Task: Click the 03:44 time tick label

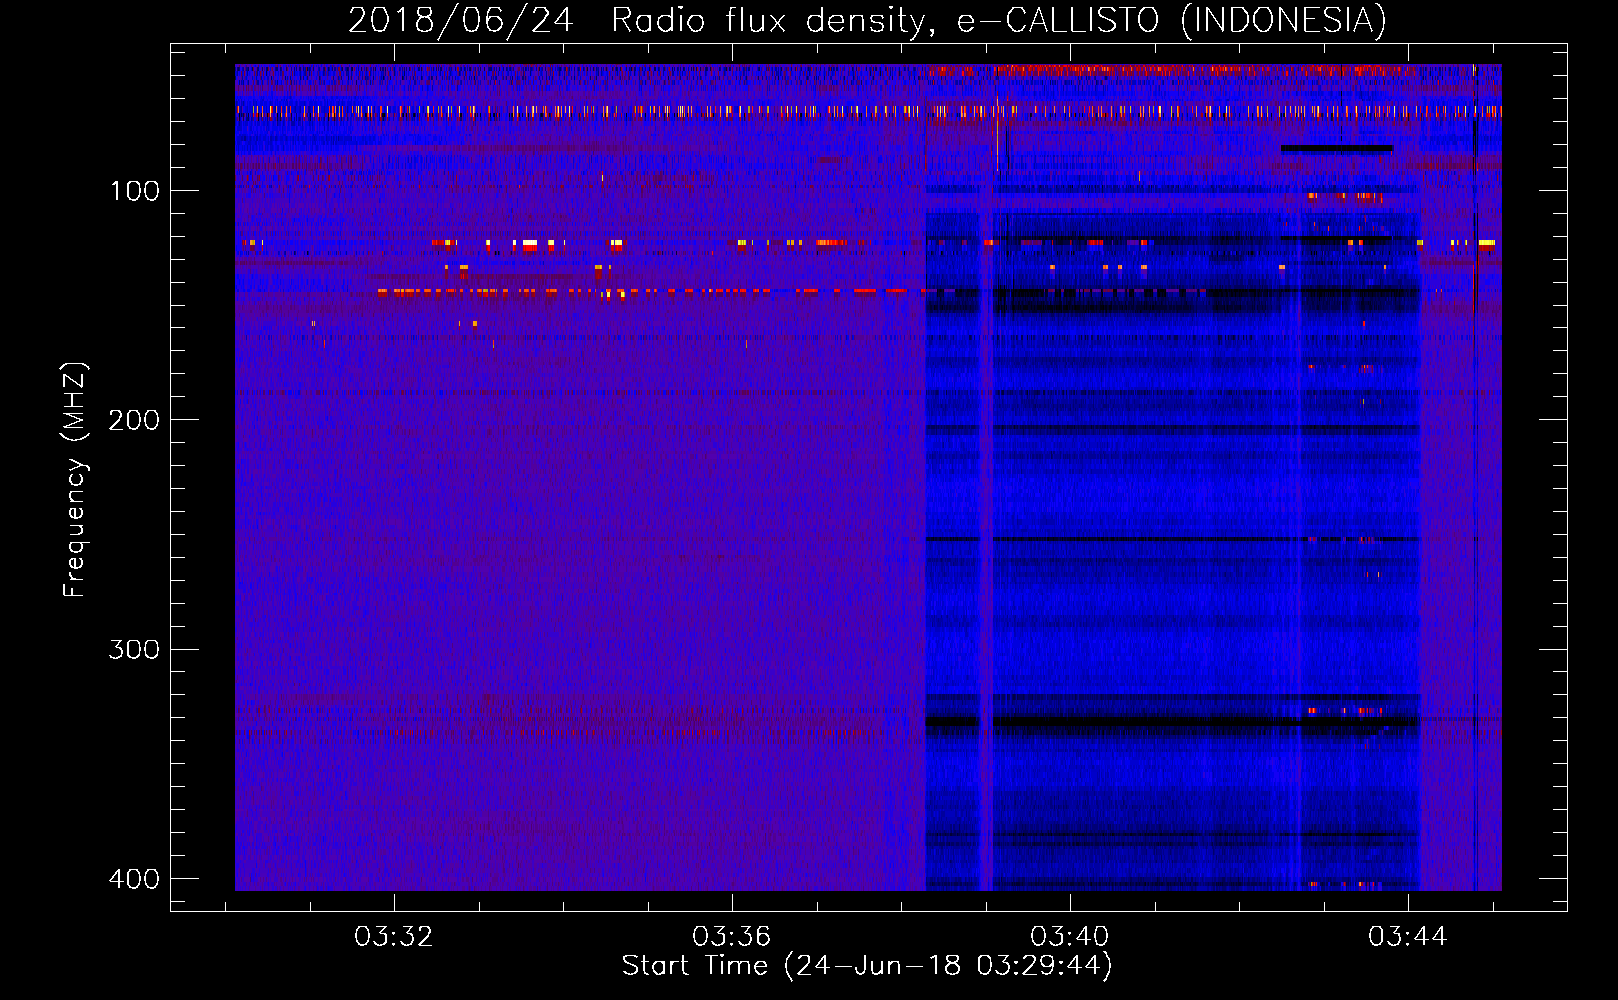Action: (x=1408, y=937)
